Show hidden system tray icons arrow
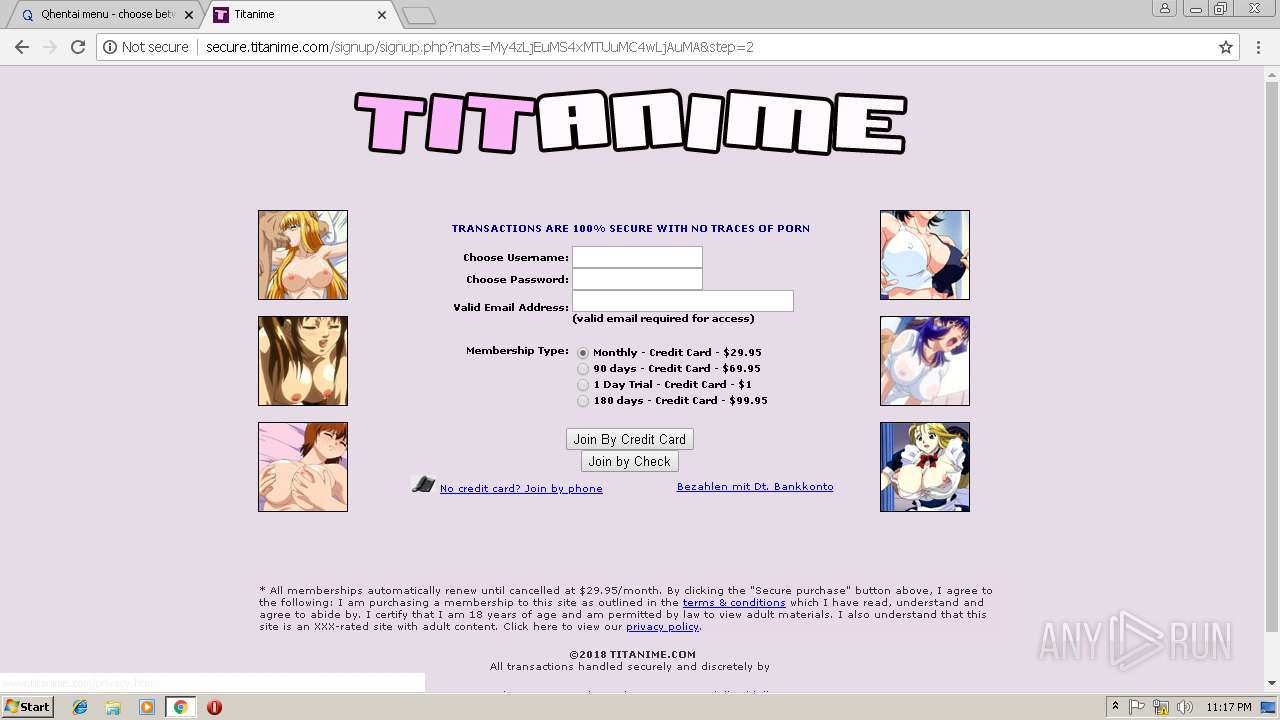The width and height of the screenshot is (1280, 720). click(1115, 707)
